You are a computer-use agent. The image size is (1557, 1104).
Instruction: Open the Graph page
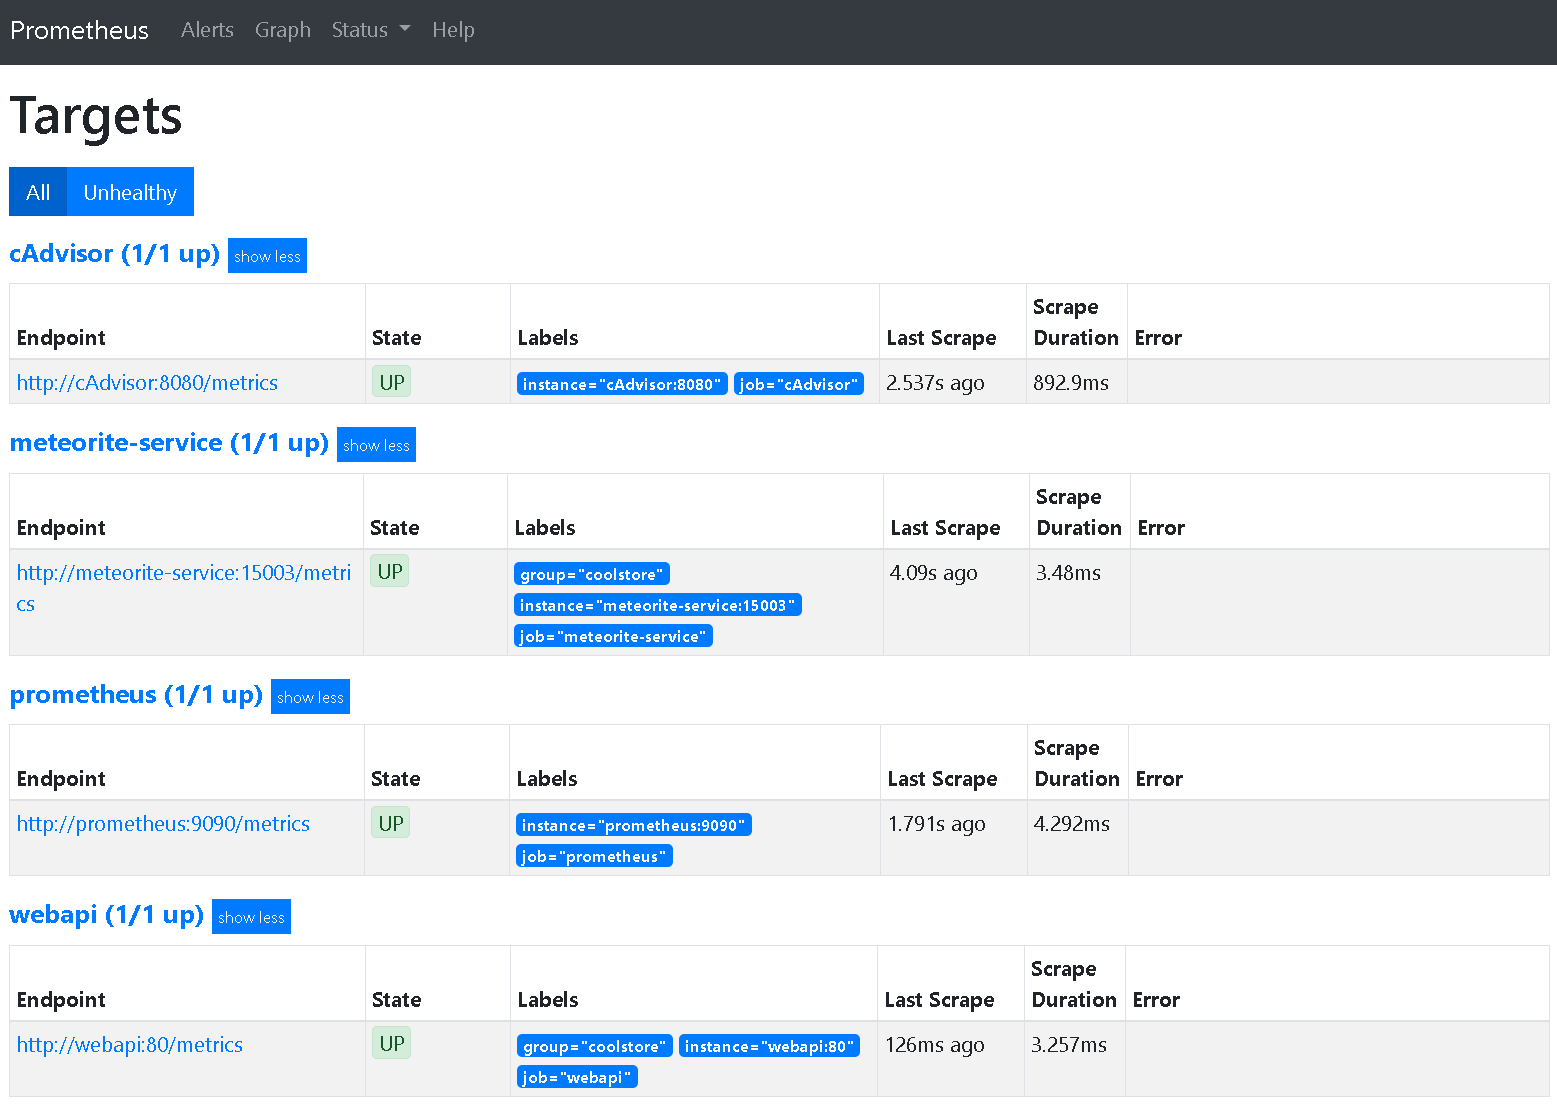pos(283,30)
